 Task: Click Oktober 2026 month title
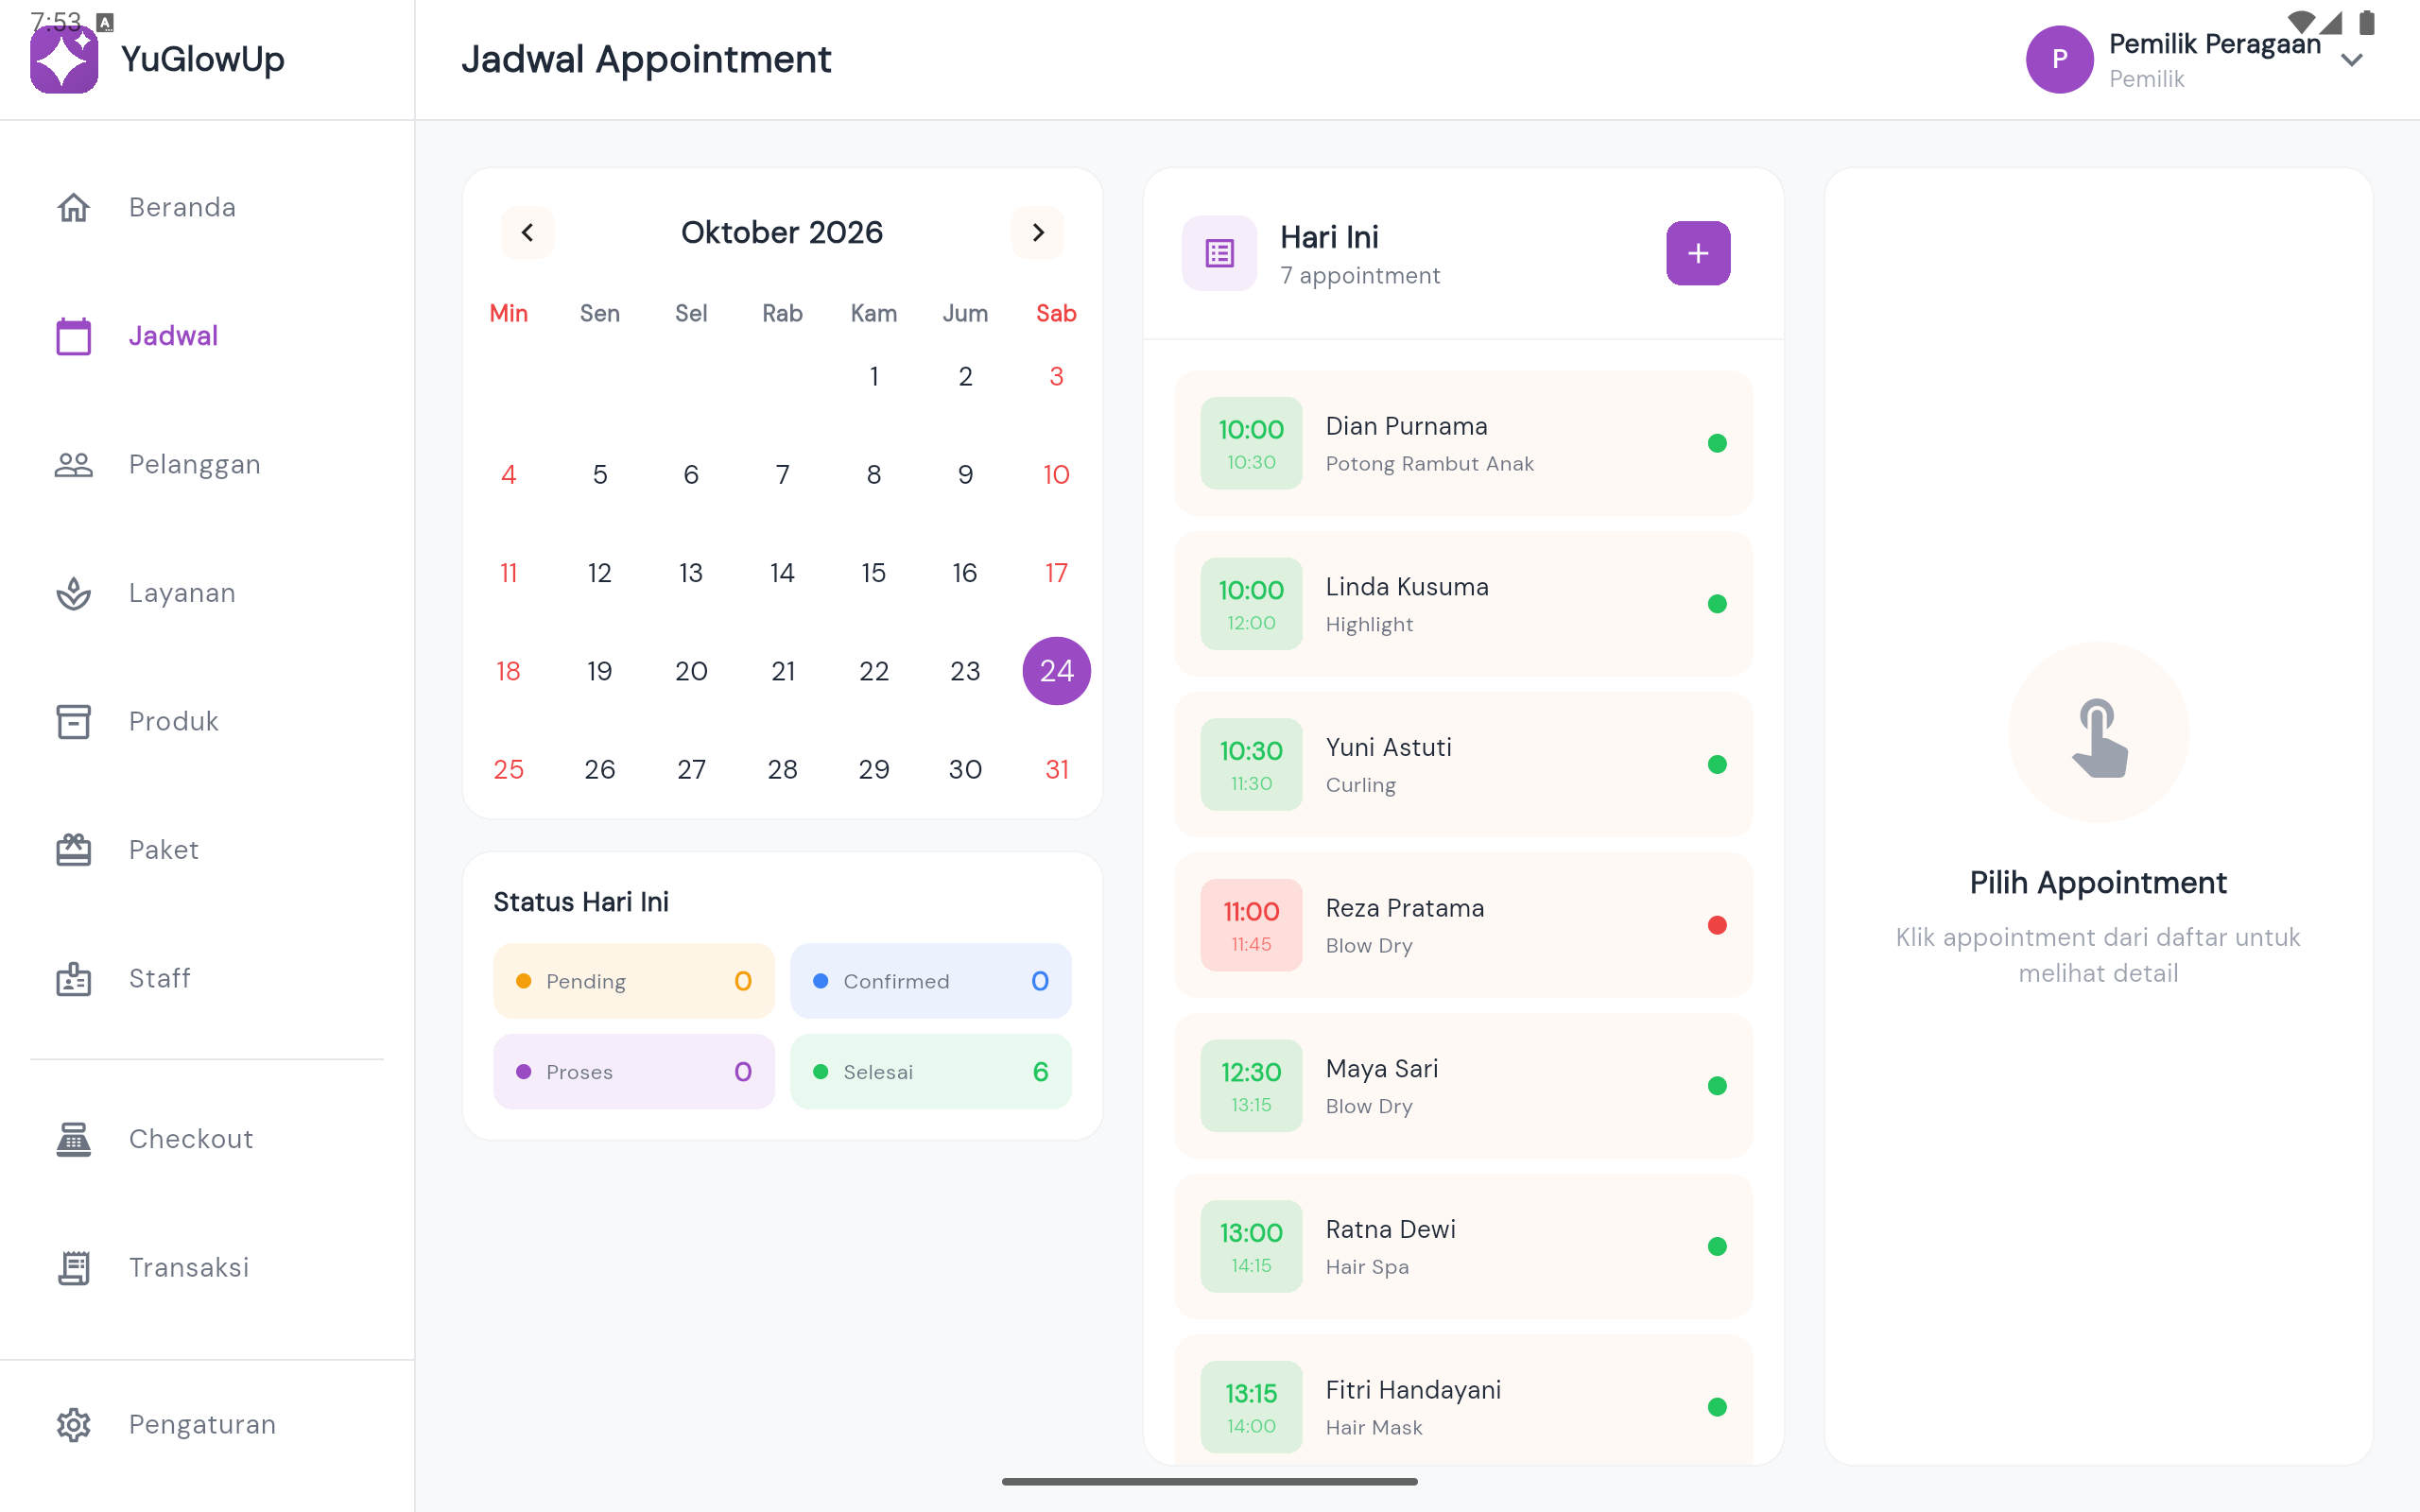782,232
